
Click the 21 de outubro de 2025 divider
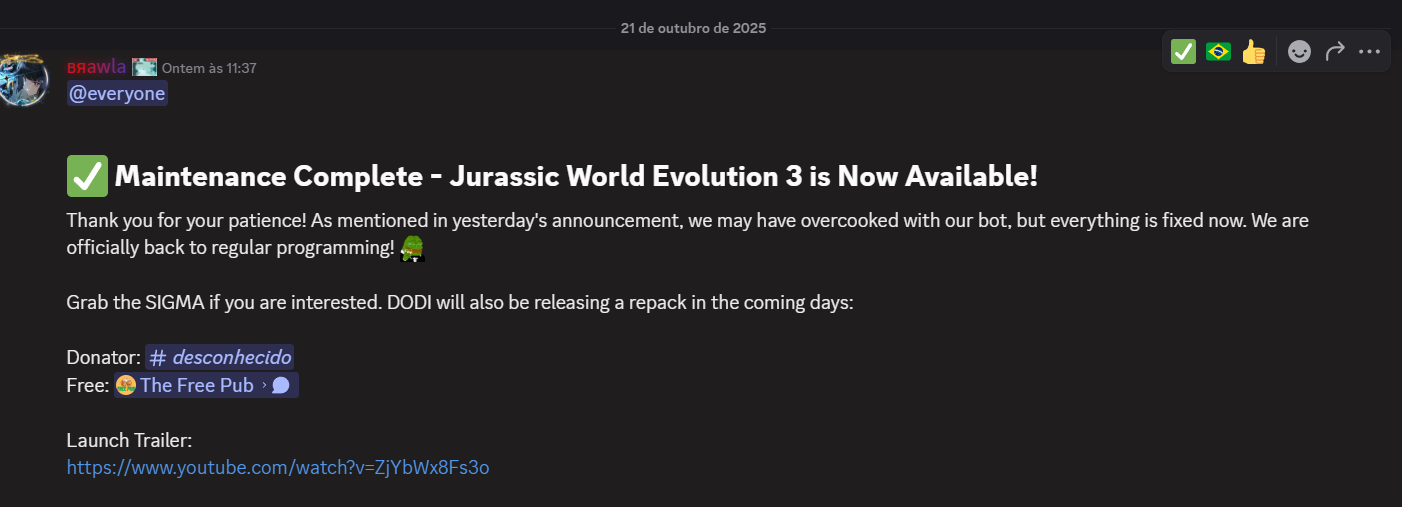(693, 28)
